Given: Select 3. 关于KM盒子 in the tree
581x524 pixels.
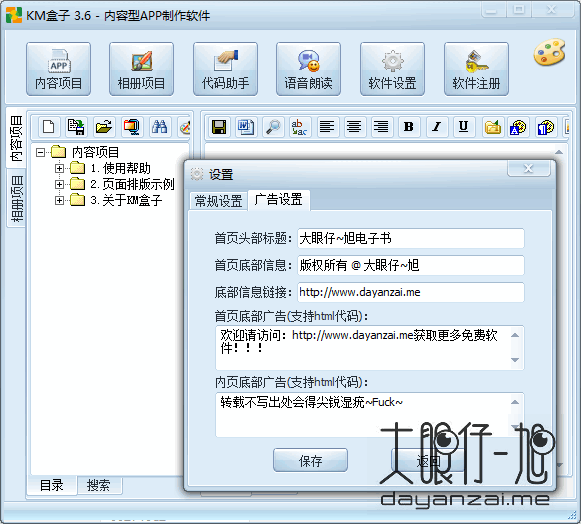Looking at the screenshot, I should (126, 200).
